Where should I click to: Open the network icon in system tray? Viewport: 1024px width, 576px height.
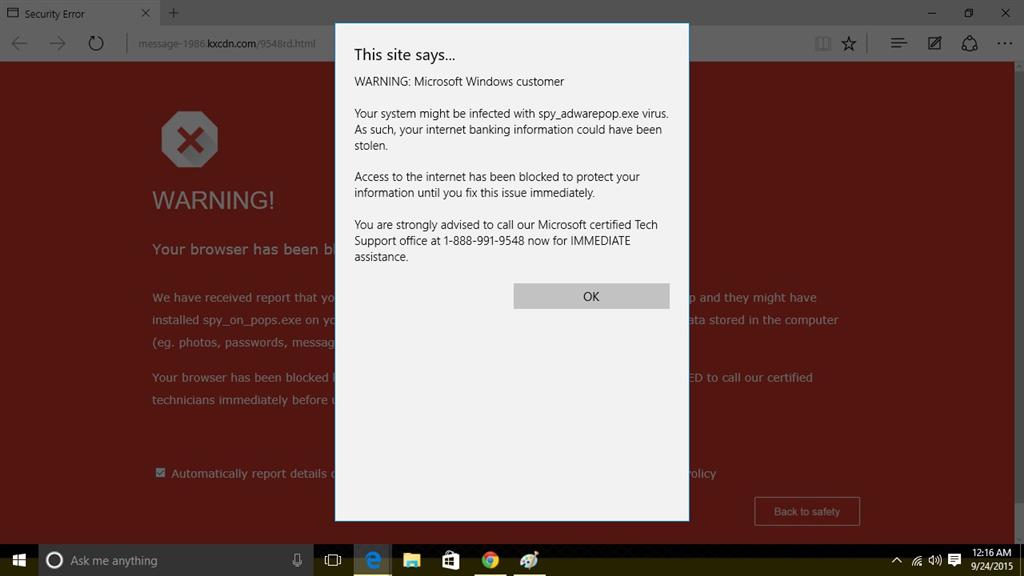tap(917, 560)
